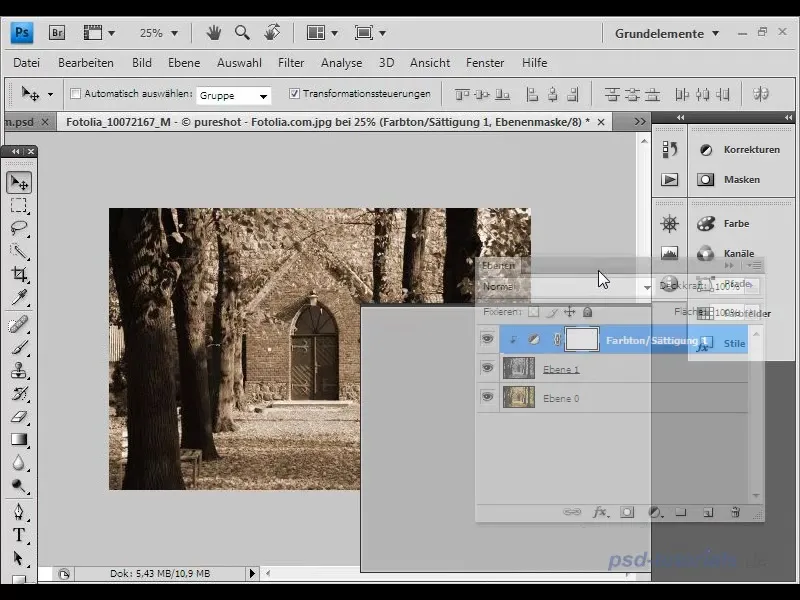
Task: Hide the Ebene 1 layer
Action: tap(487, 368)
